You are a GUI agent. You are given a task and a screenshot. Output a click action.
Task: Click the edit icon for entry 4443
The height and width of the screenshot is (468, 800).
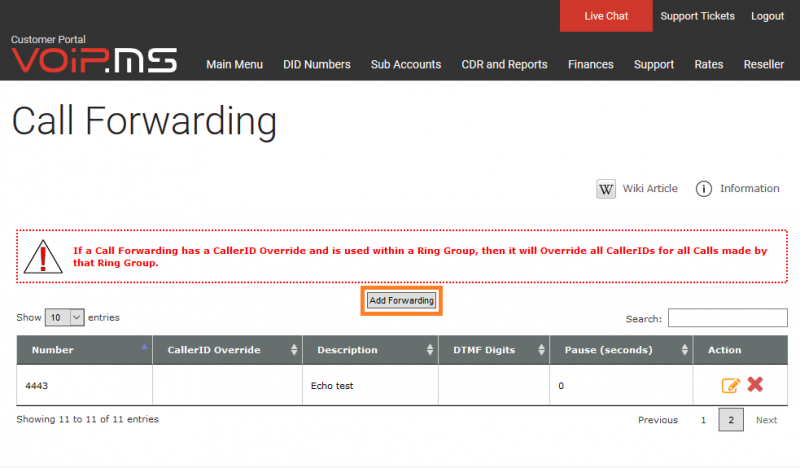pos(731,385)
